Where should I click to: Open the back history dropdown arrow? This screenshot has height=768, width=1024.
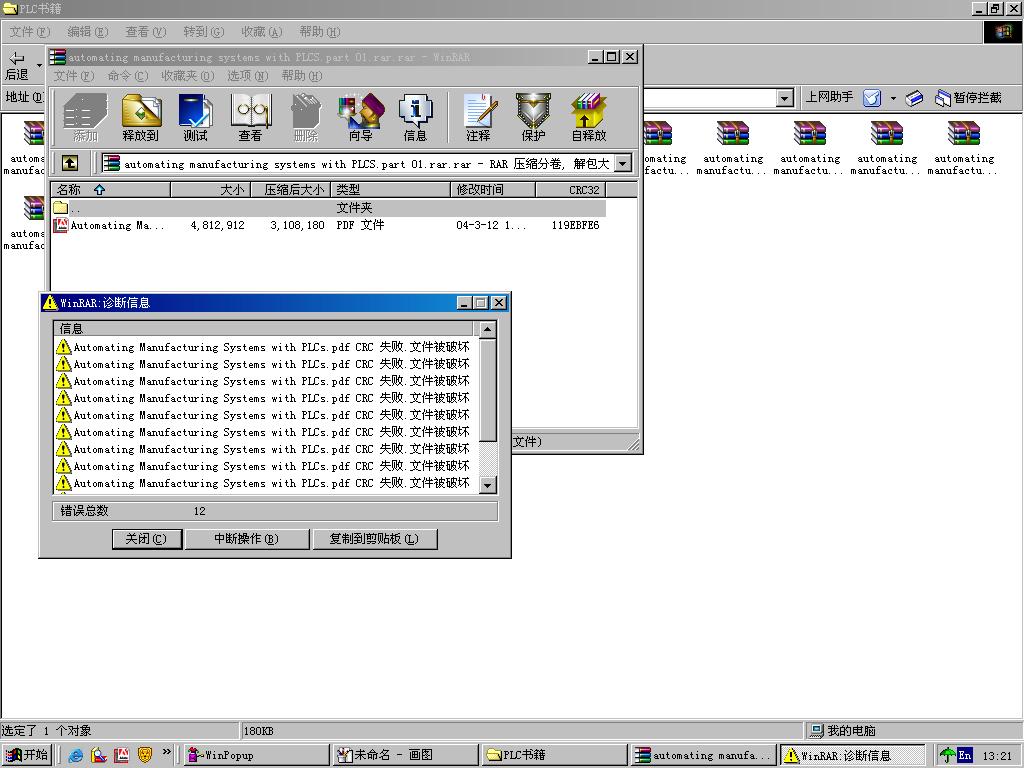coord(39,65)
